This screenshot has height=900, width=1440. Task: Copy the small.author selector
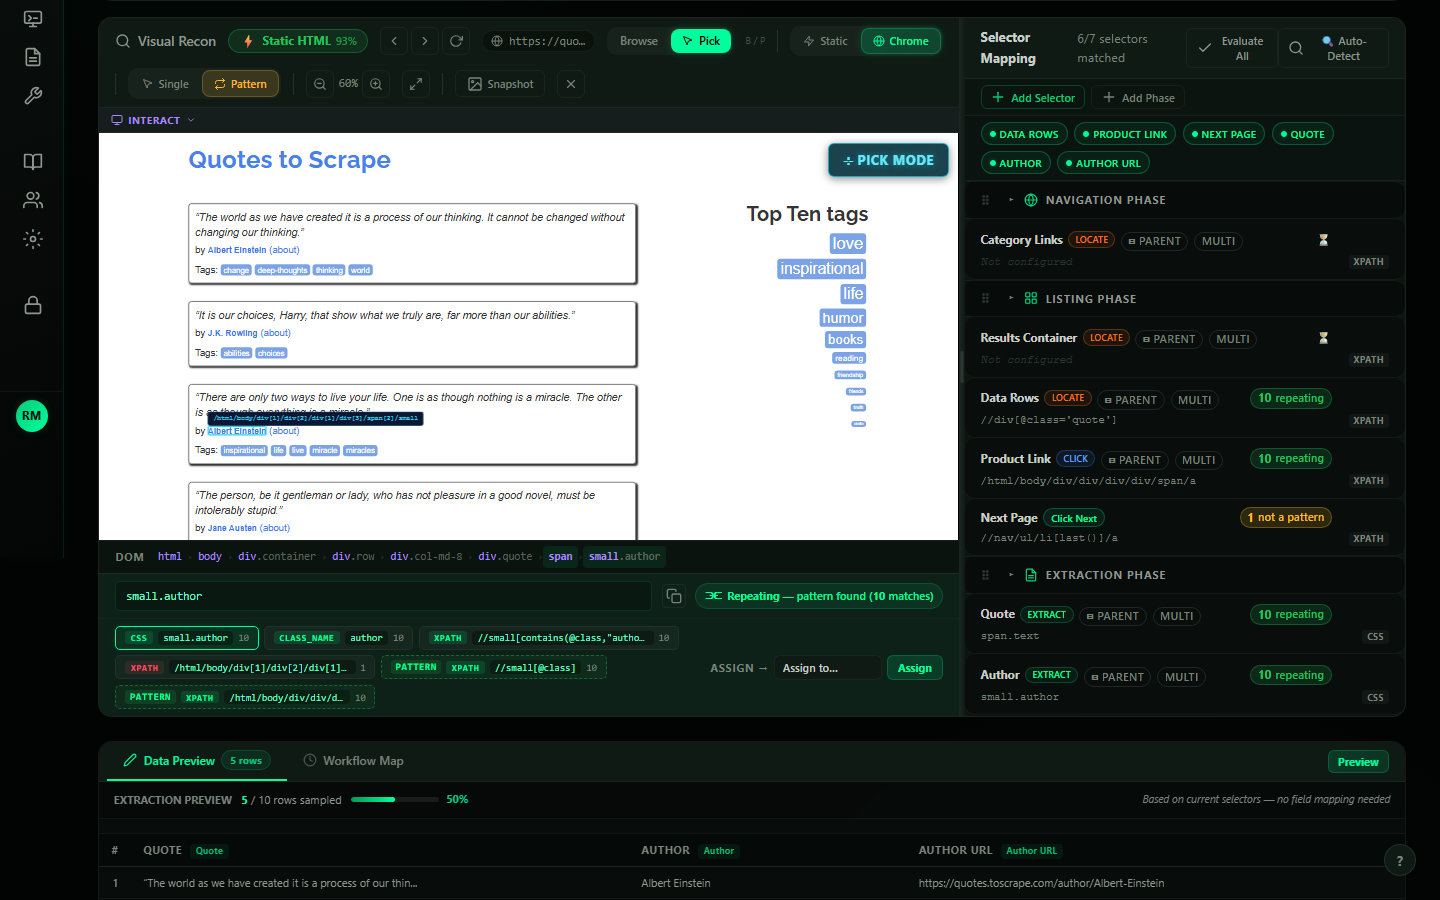tap(674, 596)
